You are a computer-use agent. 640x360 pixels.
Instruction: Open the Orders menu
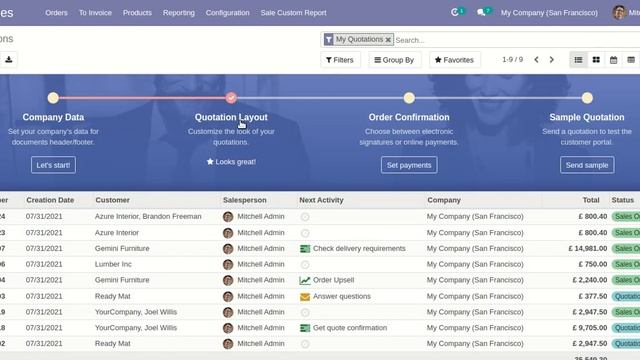tap(56, 13)
